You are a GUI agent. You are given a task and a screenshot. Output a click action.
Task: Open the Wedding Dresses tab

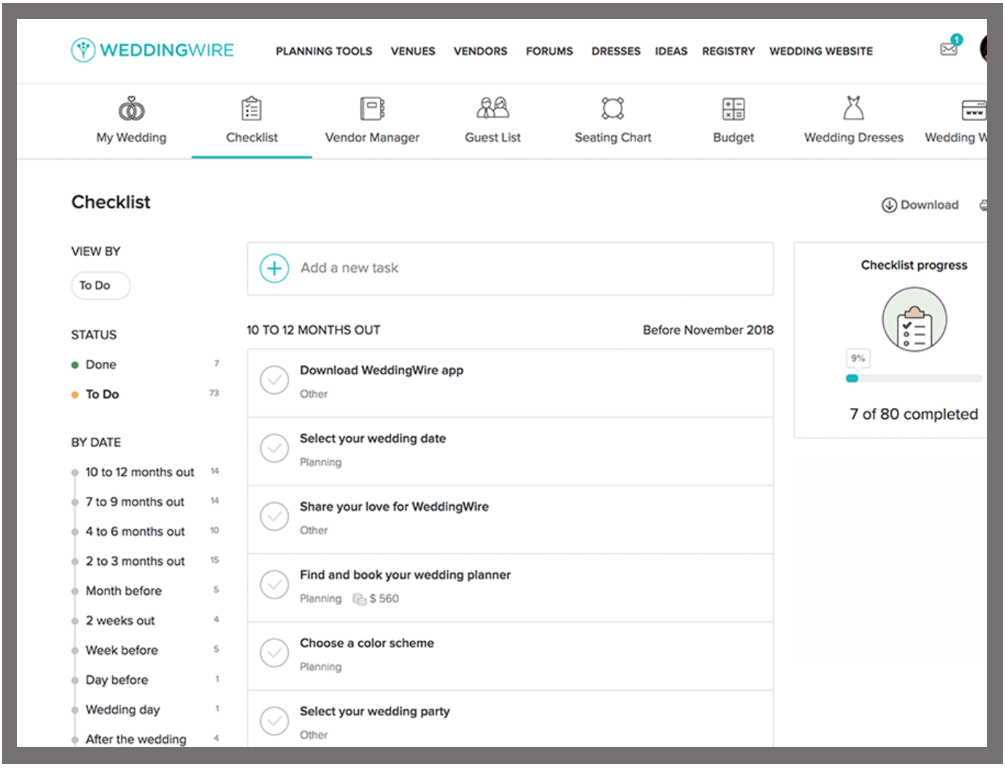coord(854,137)
